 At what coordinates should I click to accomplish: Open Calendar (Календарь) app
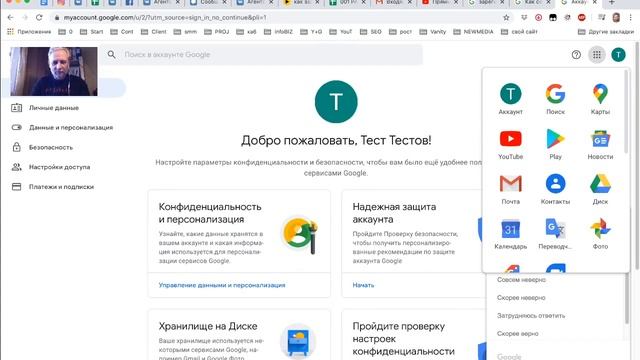(510, 234)
